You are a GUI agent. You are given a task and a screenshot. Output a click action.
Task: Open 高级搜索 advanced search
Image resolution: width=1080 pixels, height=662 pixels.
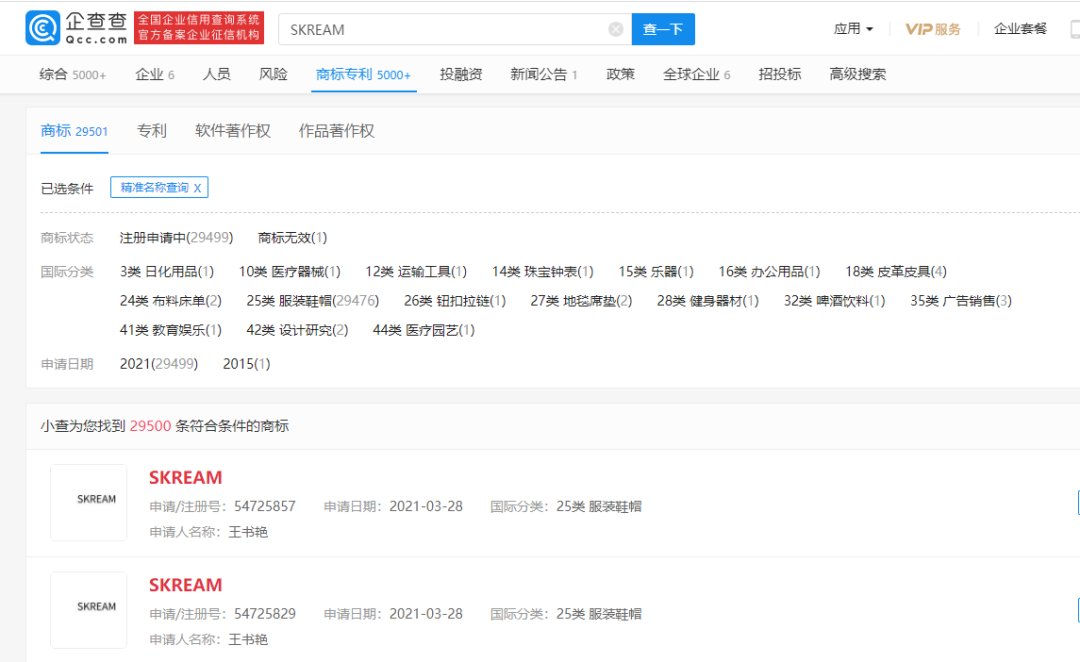[856, 73]
